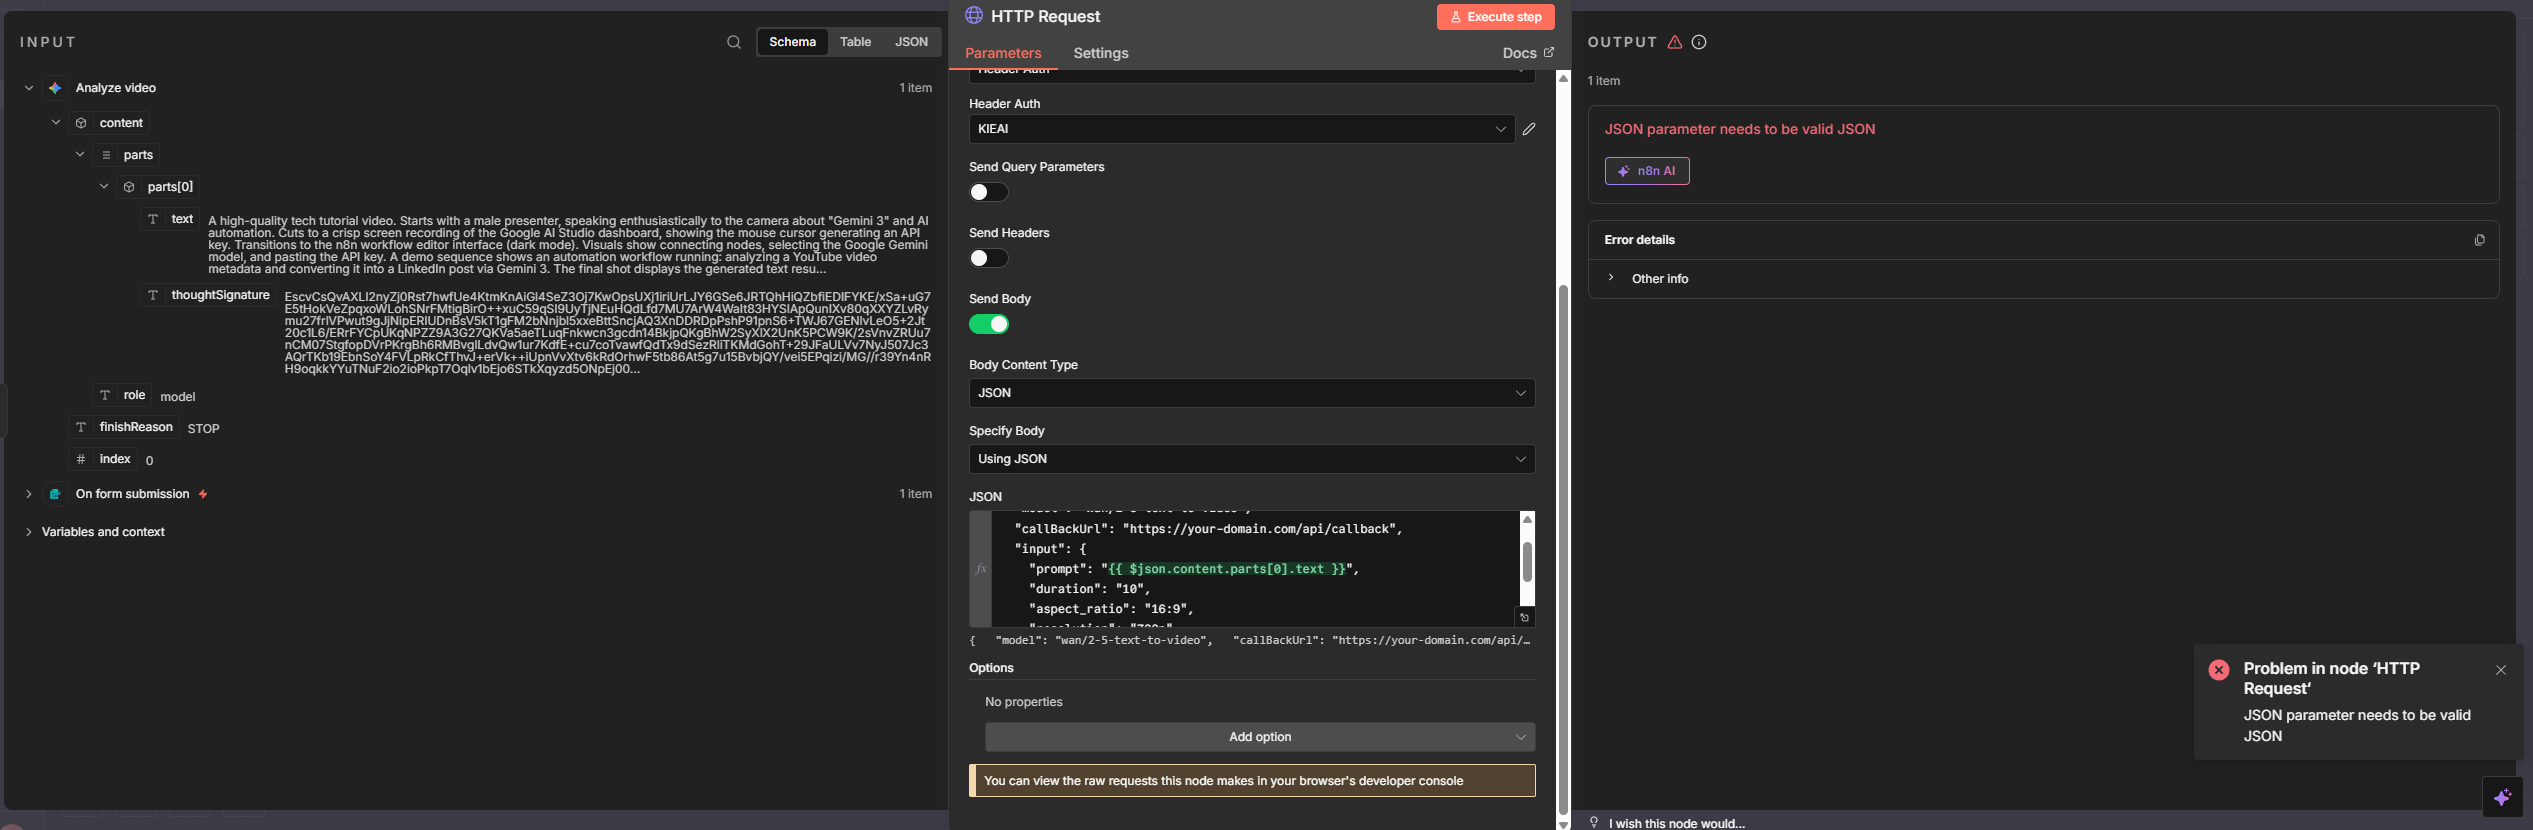
Task: Click the output info circle icon
Action: [1699, 42]
